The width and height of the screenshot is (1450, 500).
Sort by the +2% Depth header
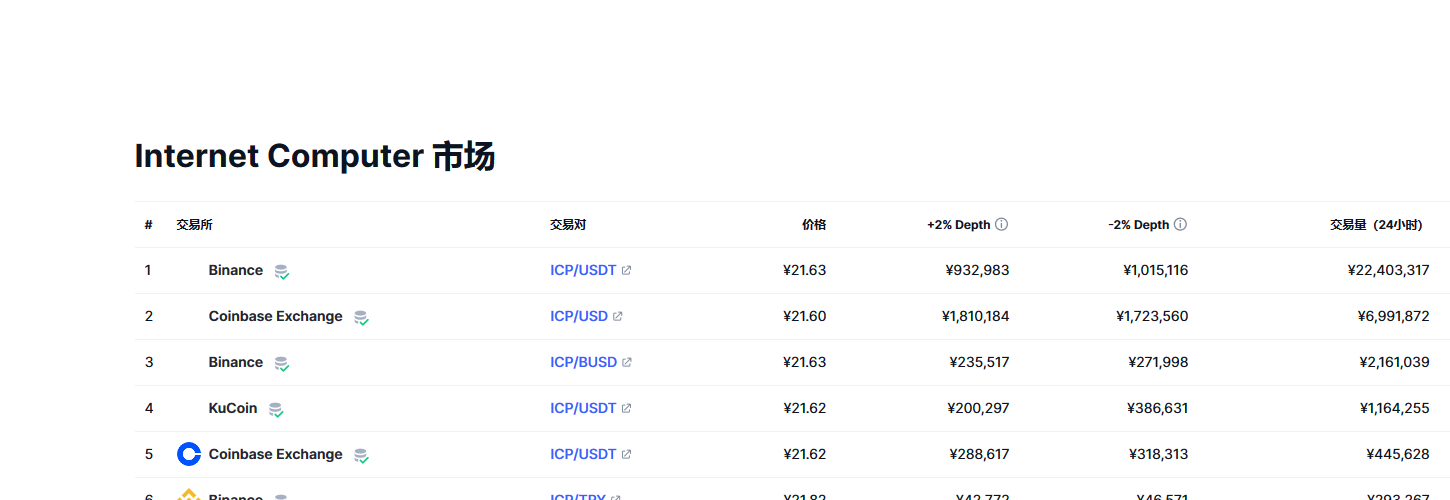[958, 225]
